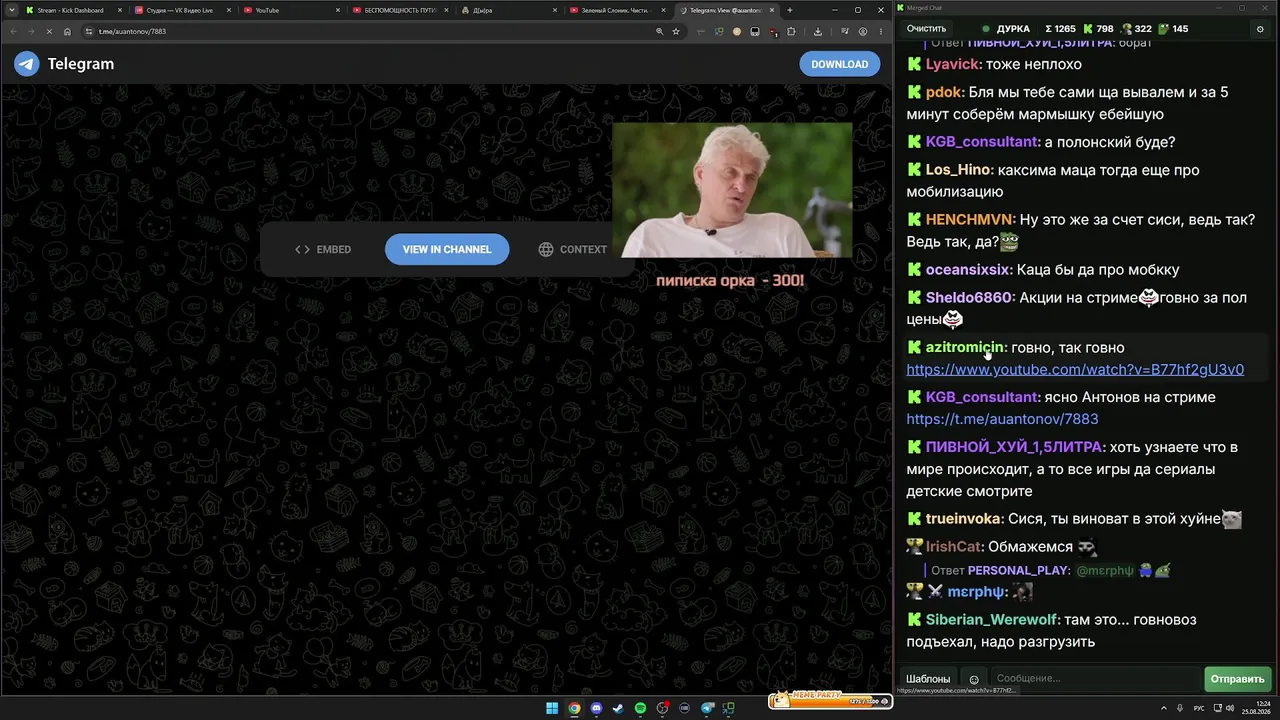The image size is (1280, 720).
Task: Click the Σ 1265 total viewers counter
Action: 1060,29
